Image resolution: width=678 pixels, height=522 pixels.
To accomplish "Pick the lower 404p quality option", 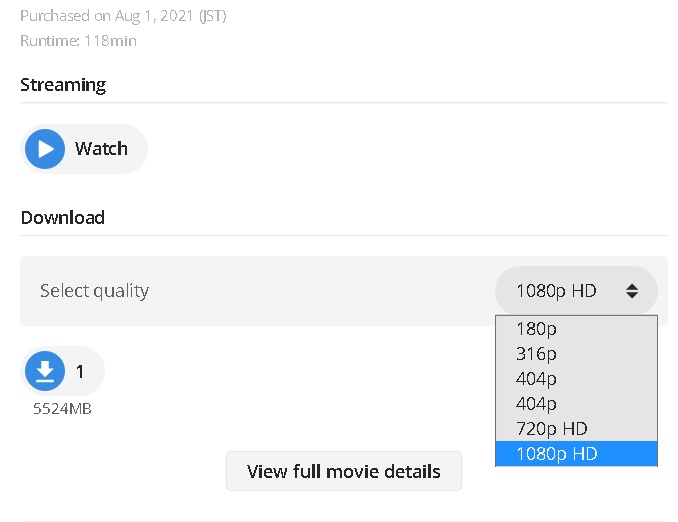I will click(x=576, y=404).
